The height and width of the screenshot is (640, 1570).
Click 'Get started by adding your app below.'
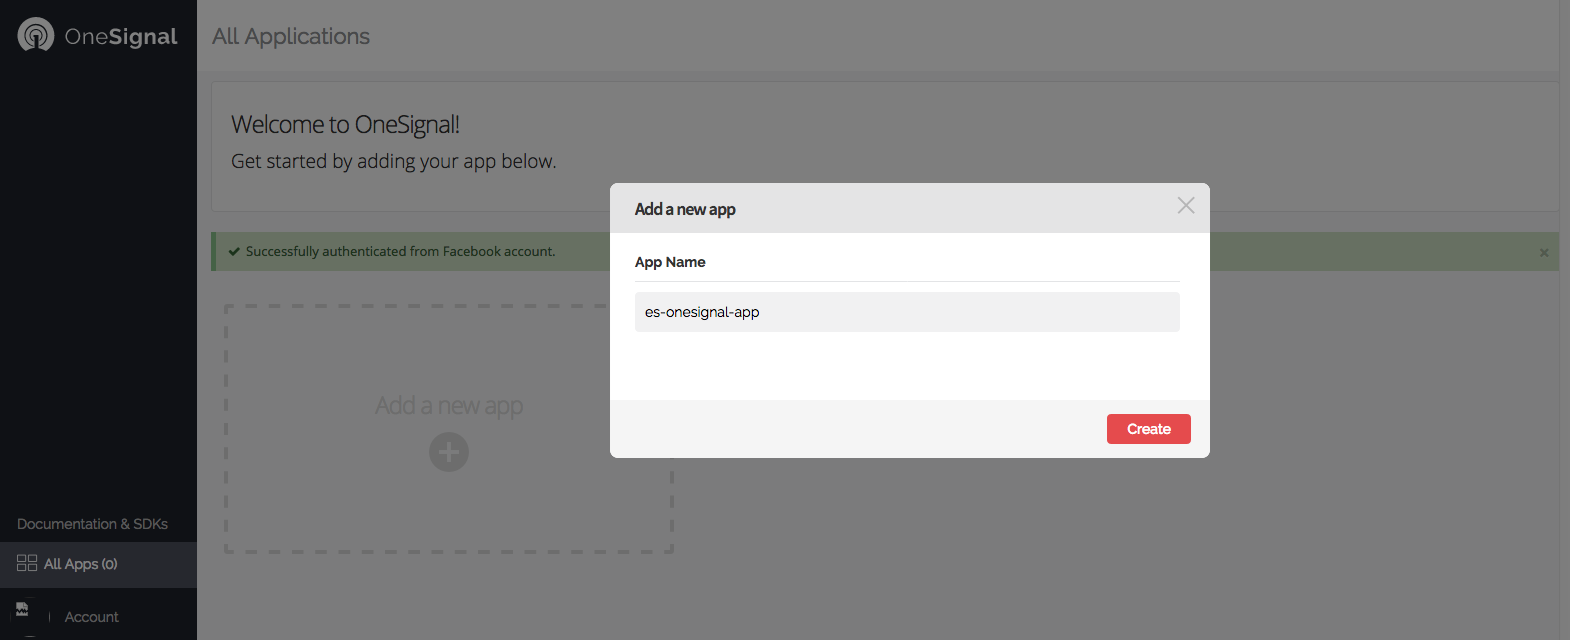pos(394,161)
